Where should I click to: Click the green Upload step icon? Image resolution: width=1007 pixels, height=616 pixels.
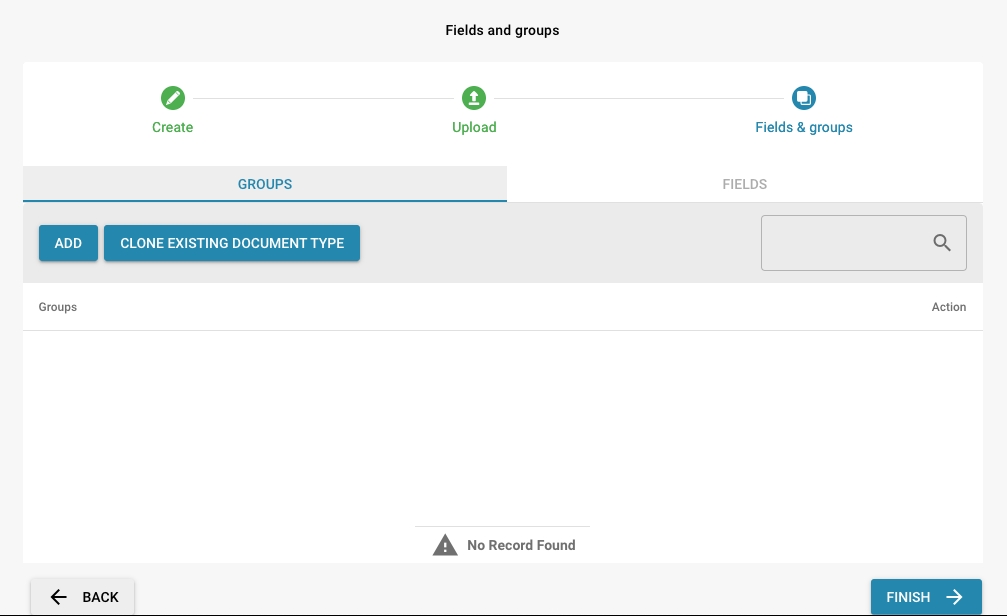point(474,98)
